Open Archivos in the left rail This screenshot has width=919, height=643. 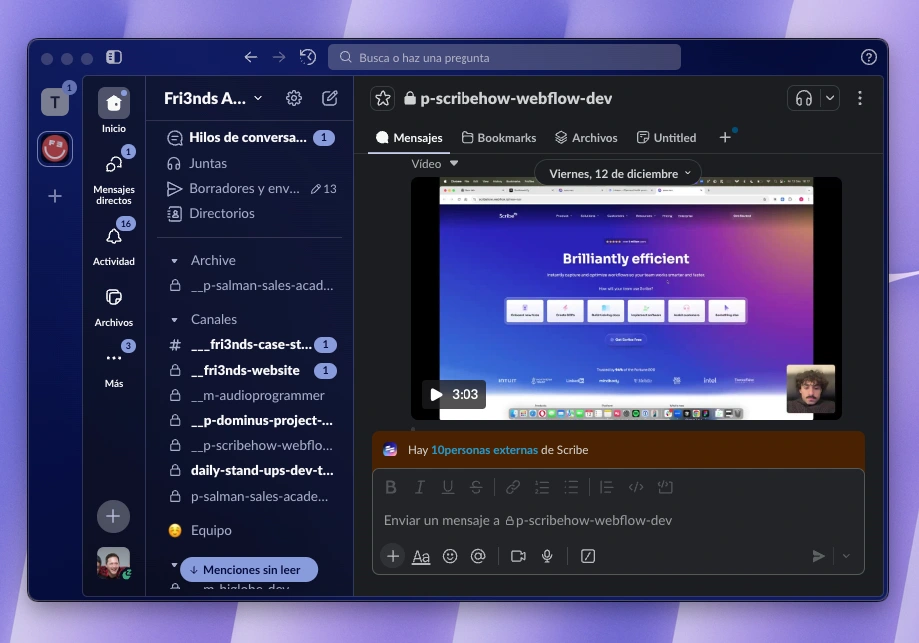(x=114, y=307)
